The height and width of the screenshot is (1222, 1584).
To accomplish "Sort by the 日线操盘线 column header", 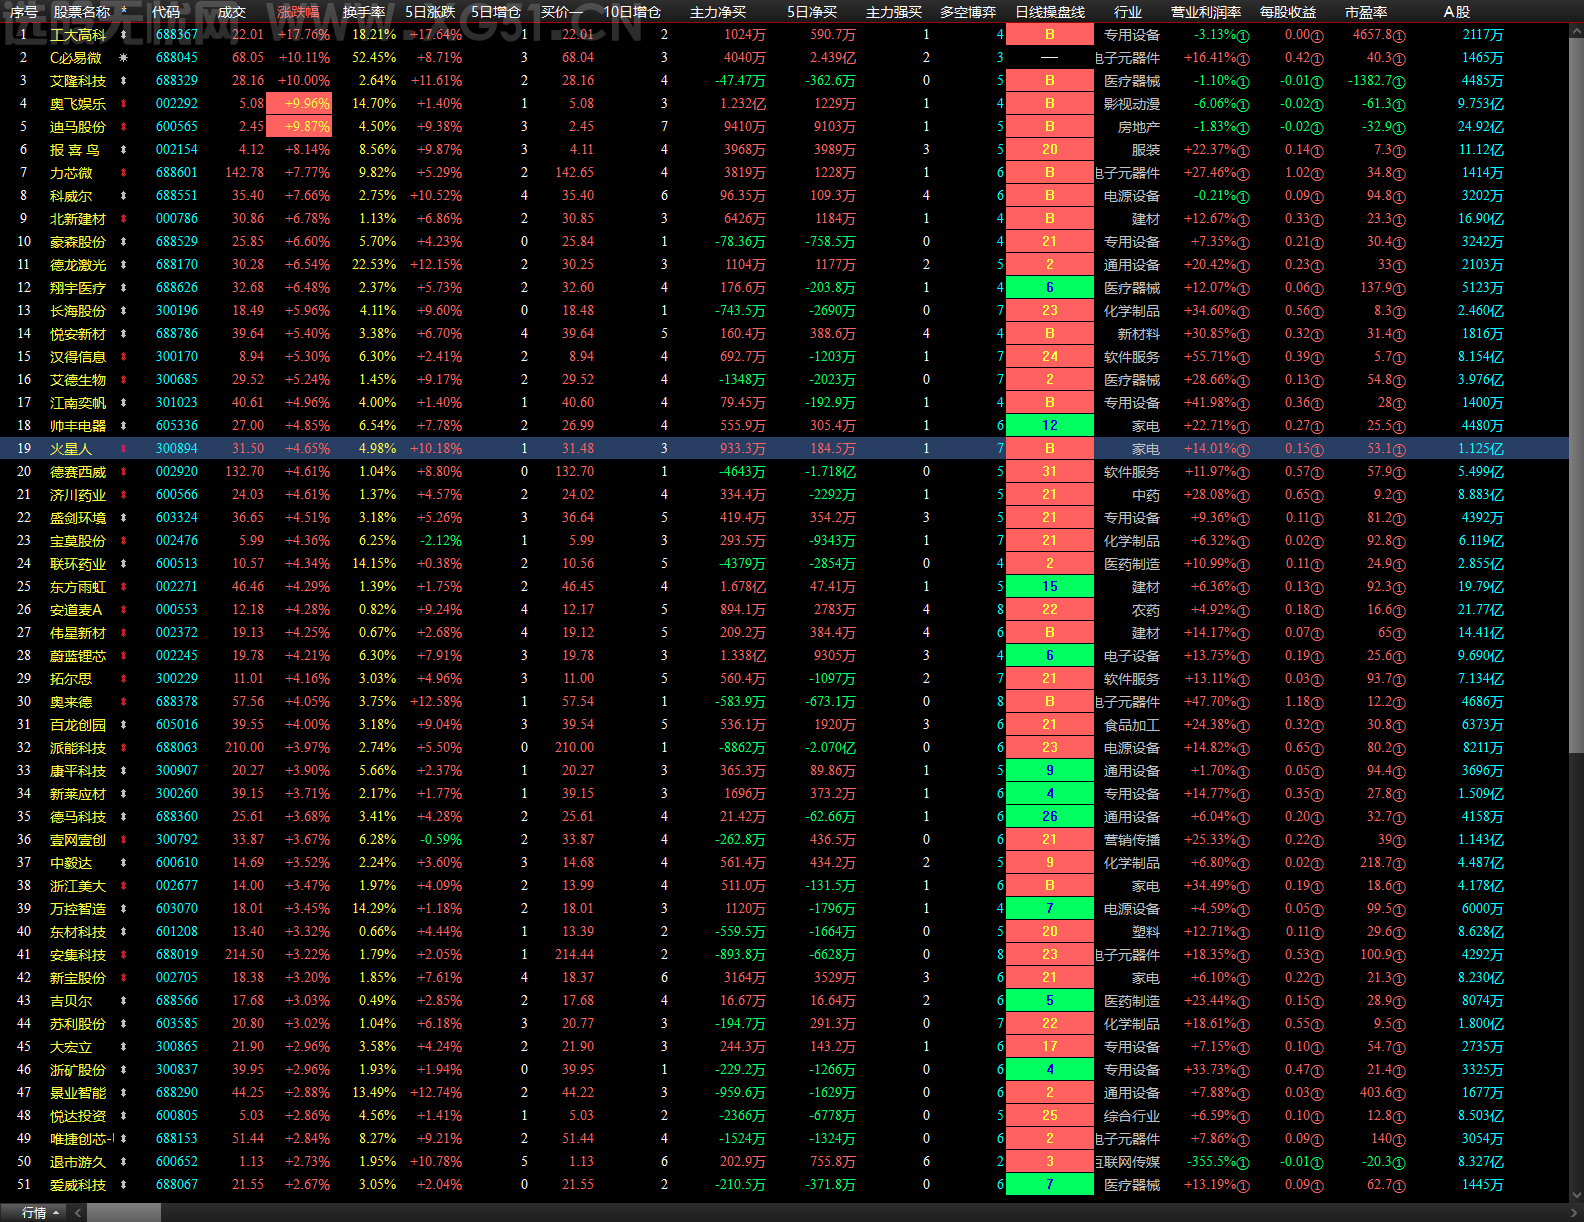I will pos(1050,12).
